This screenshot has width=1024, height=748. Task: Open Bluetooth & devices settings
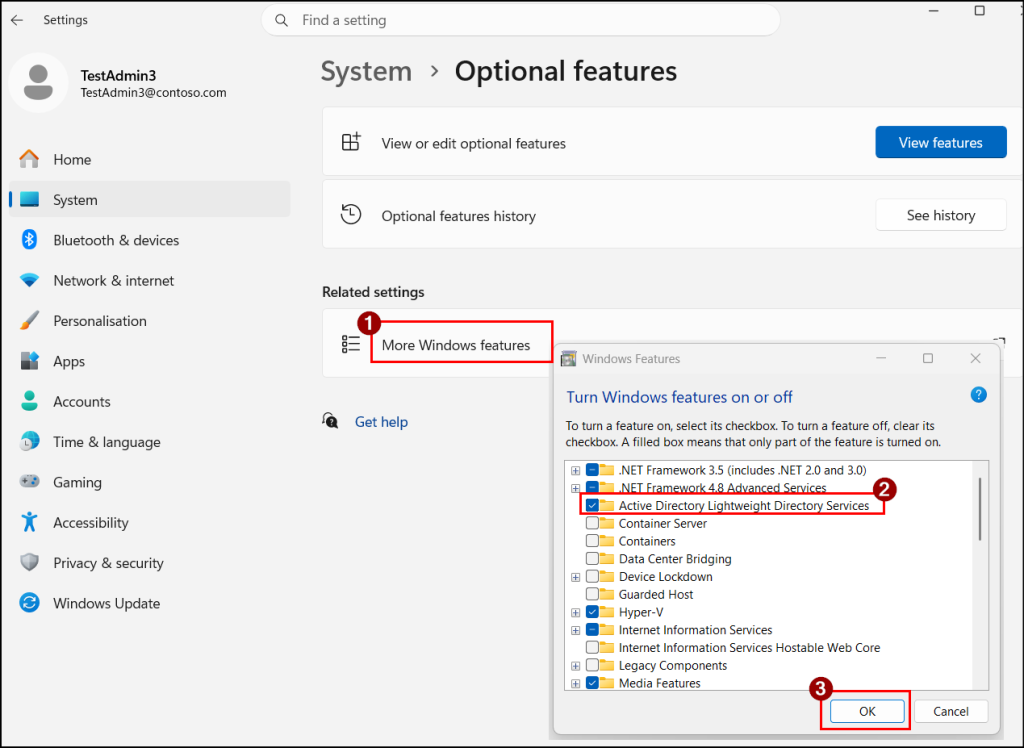(115, 240)
